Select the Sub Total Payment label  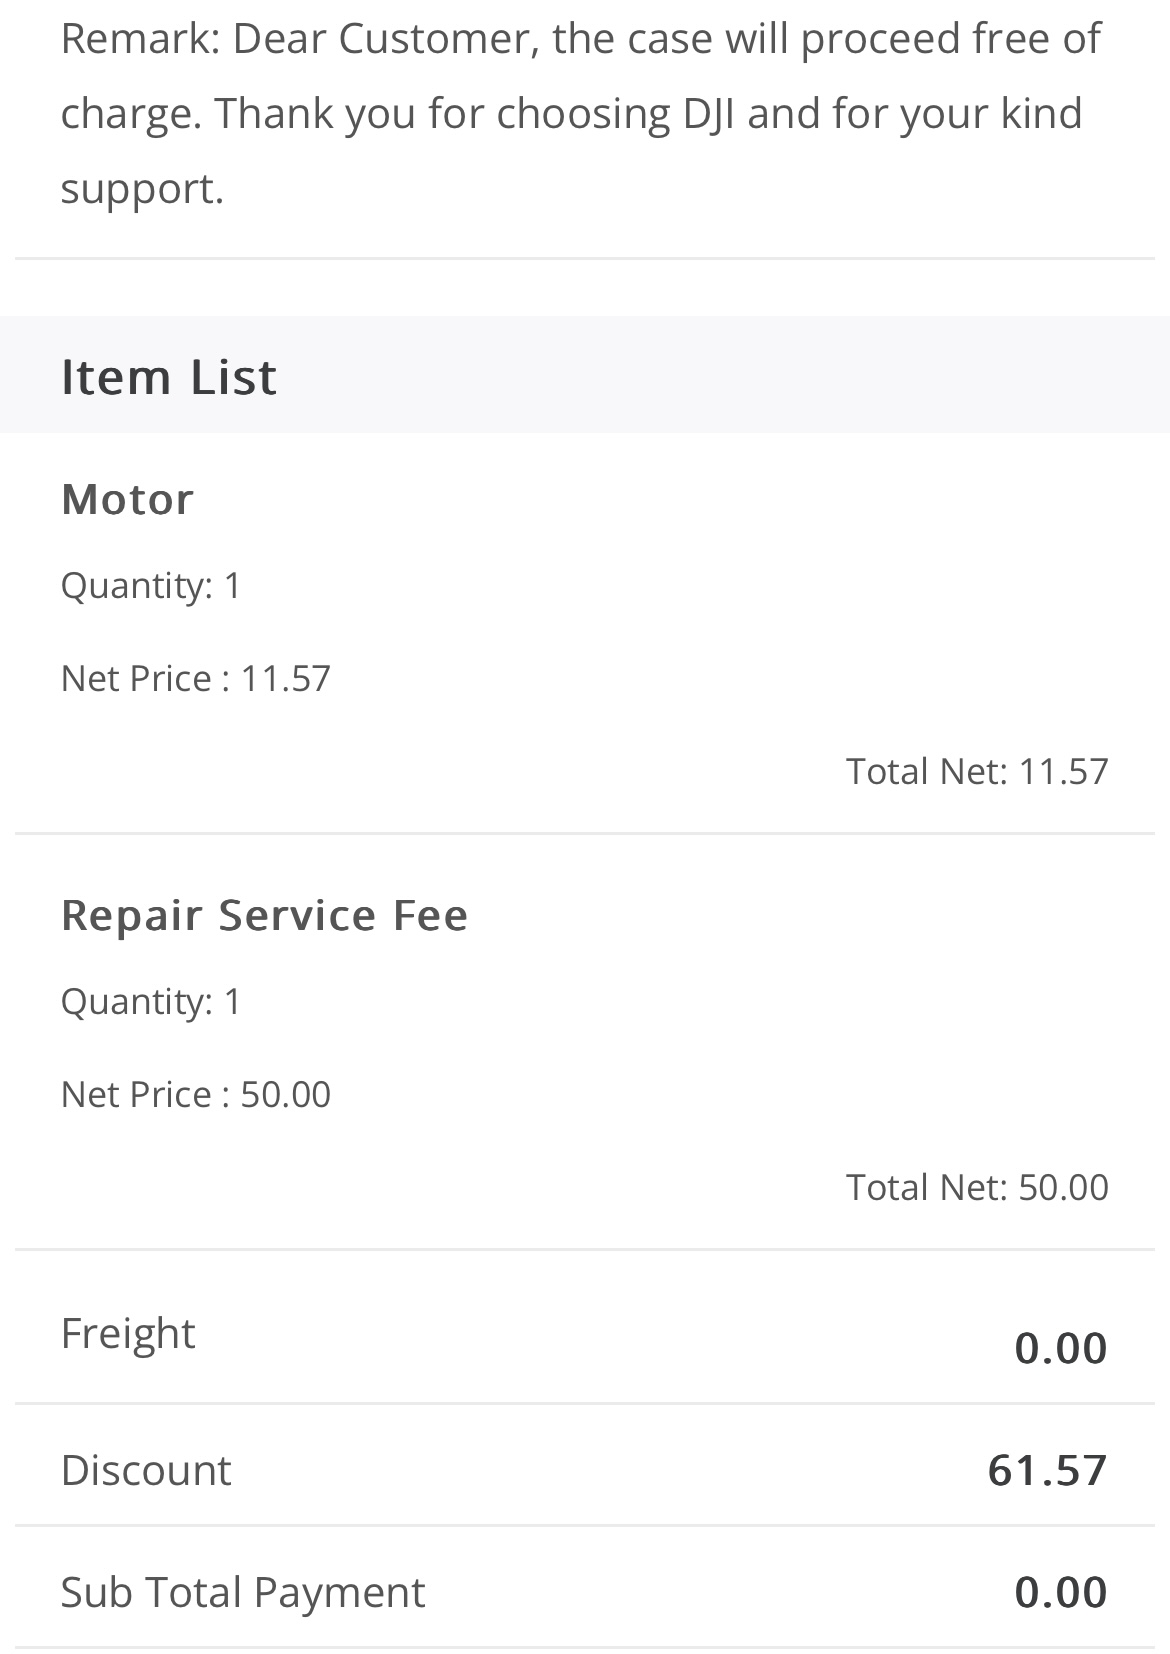click(x=243, y=1592)
